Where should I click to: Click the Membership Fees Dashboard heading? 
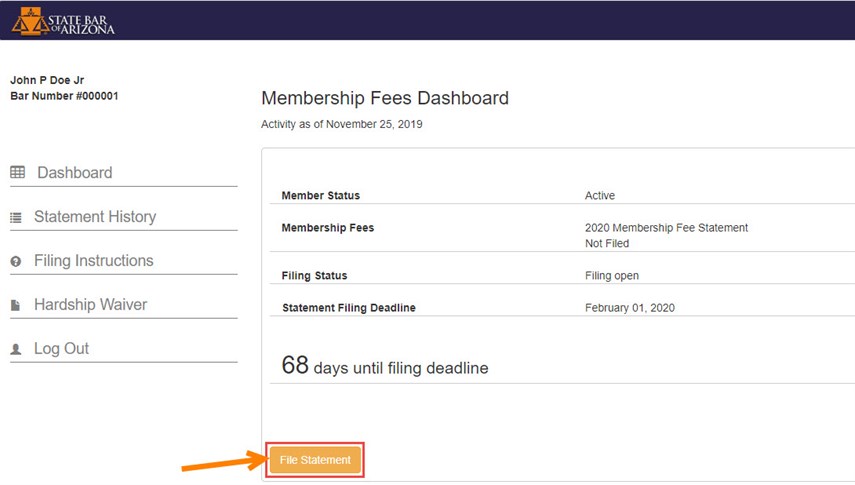click(x=385, y=98)
